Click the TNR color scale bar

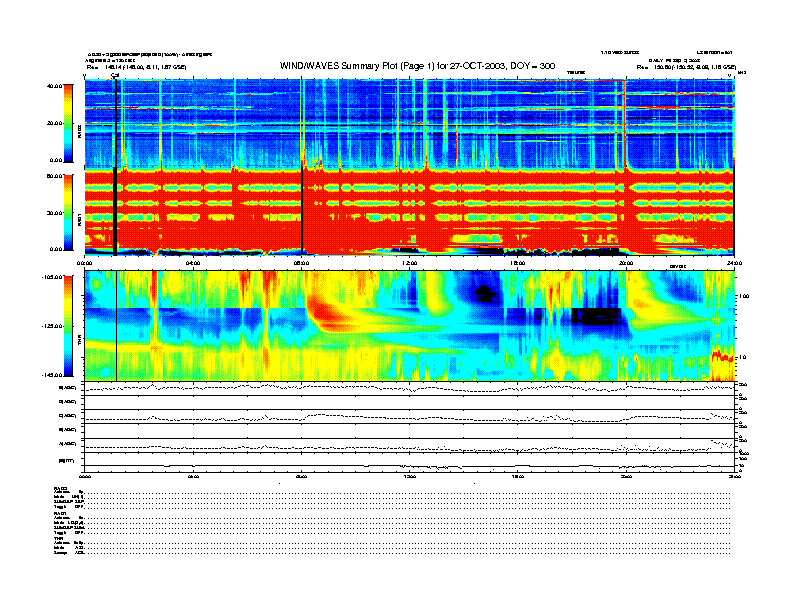68,326
